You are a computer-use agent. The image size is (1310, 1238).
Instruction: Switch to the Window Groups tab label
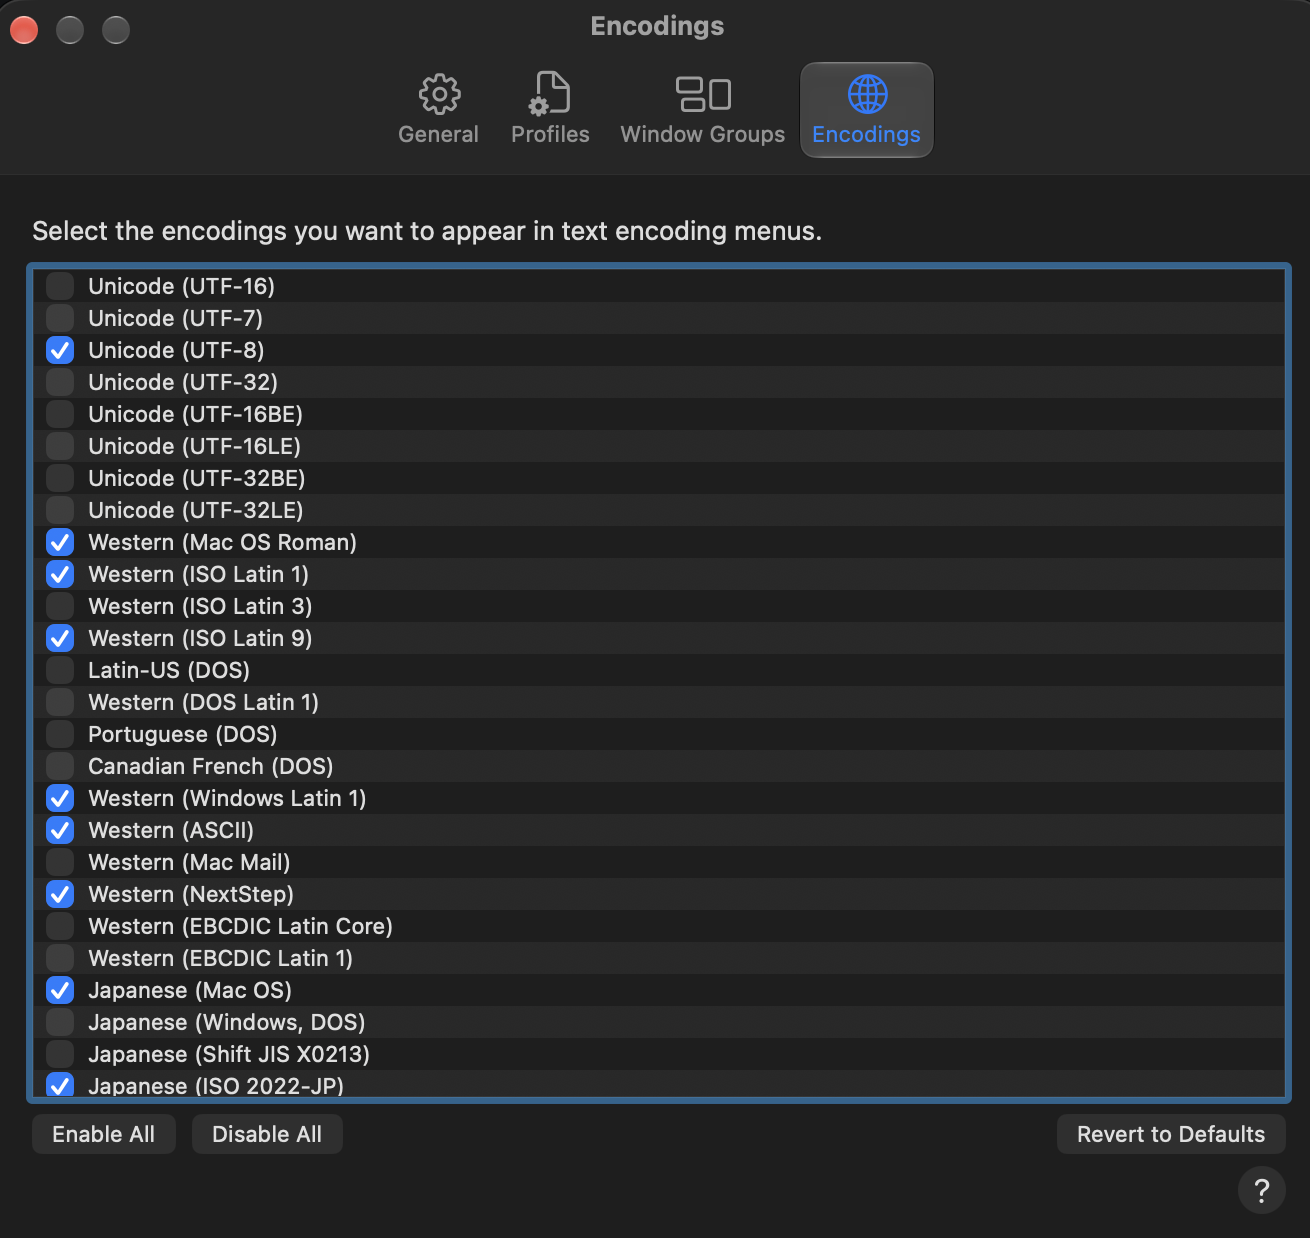pyautogui.click(x=703, y=134)
